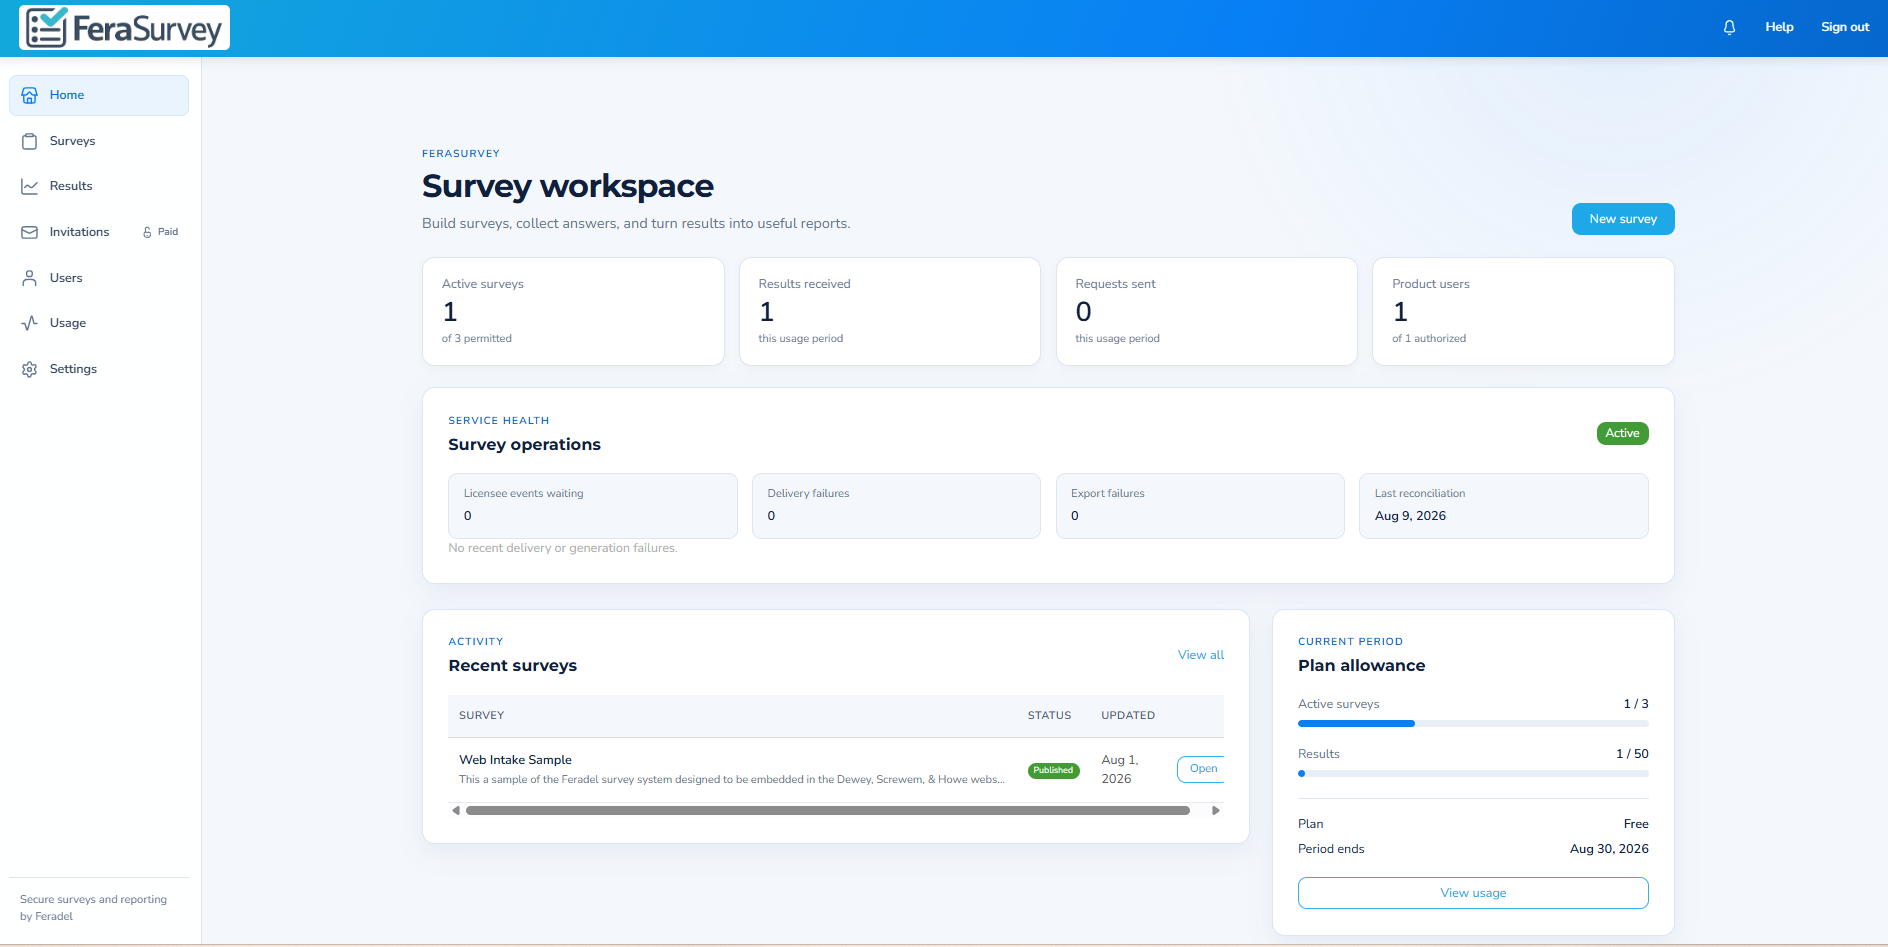Click the Delivery failures tile

[x=896, y=506]
